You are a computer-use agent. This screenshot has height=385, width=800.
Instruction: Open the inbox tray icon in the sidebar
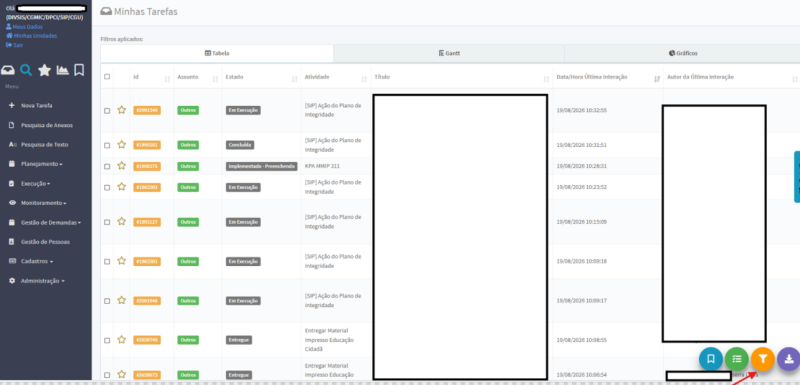(x=8, y=70)
